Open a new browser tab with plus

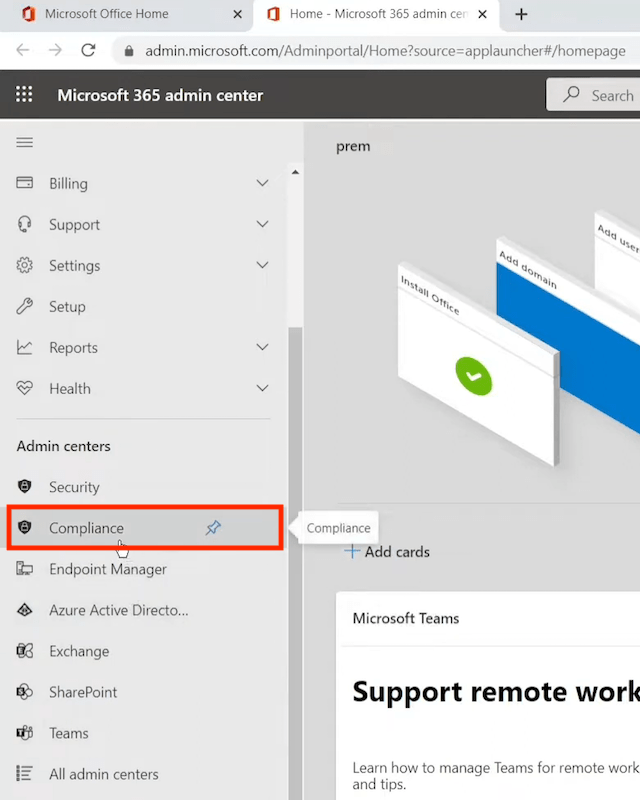click(x=521, y=14)
